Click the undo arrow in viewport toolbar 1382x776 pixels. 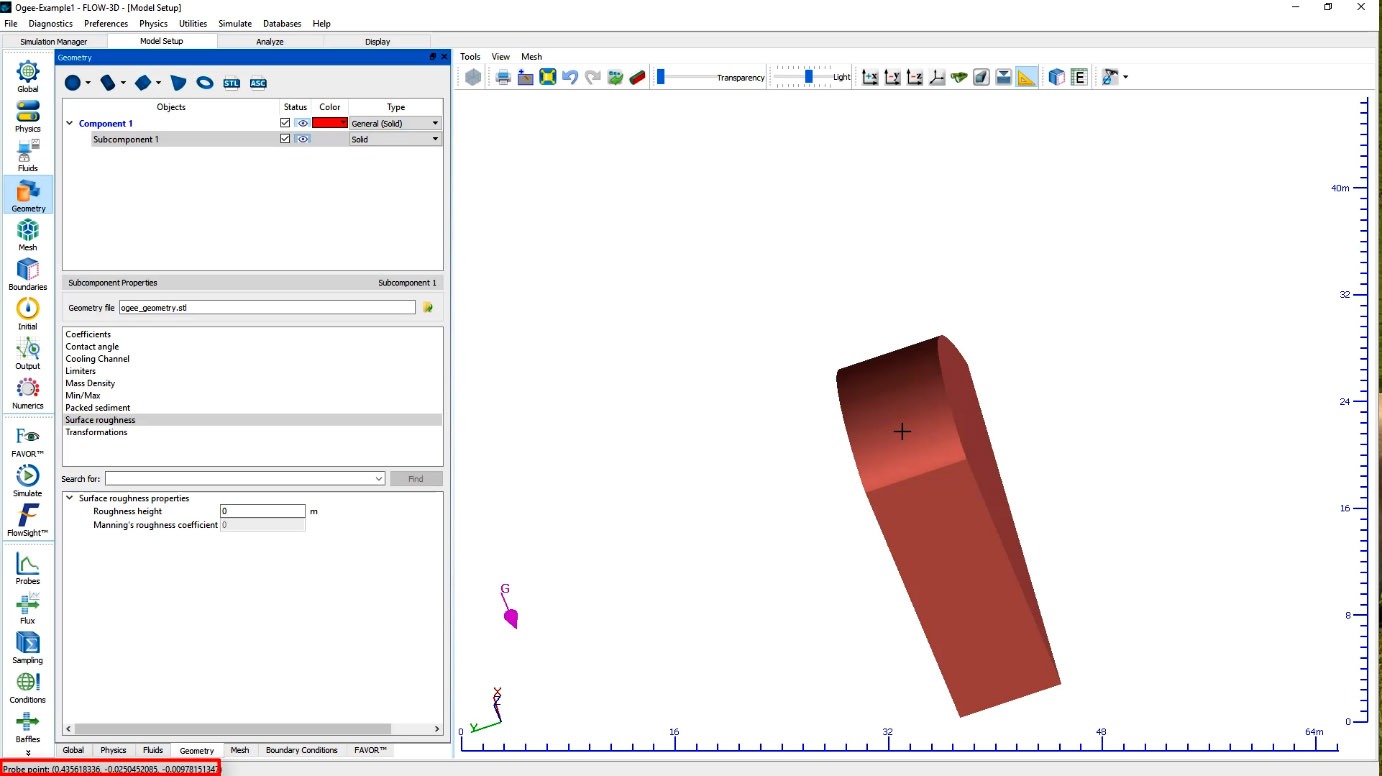(x=570, y=77)
